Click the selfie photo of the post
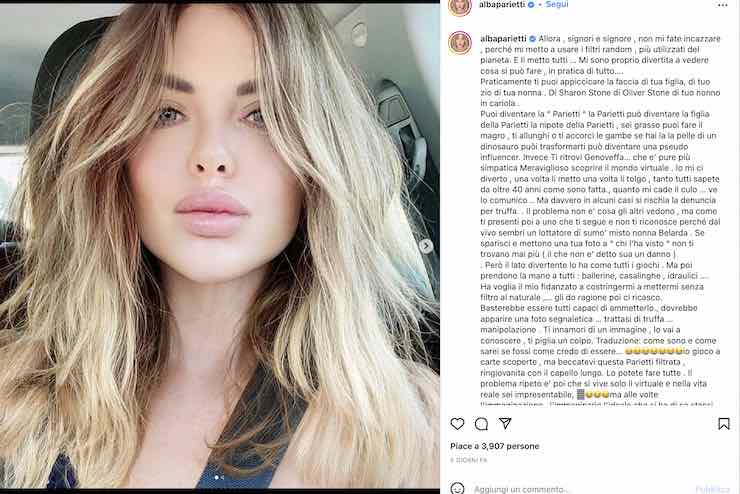The height and width of the screenshot is (494, 740). 220,246
